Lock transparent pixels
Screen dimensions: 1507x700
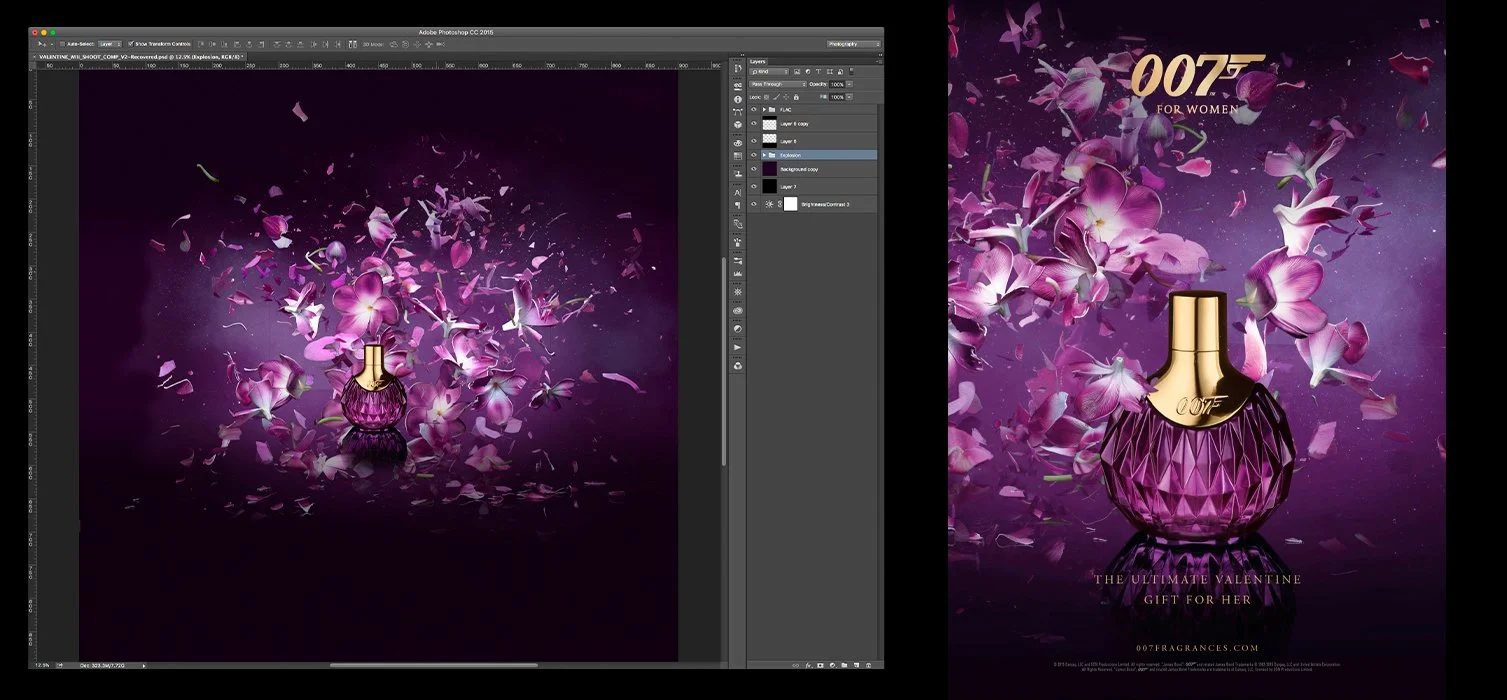pos(766,97)
